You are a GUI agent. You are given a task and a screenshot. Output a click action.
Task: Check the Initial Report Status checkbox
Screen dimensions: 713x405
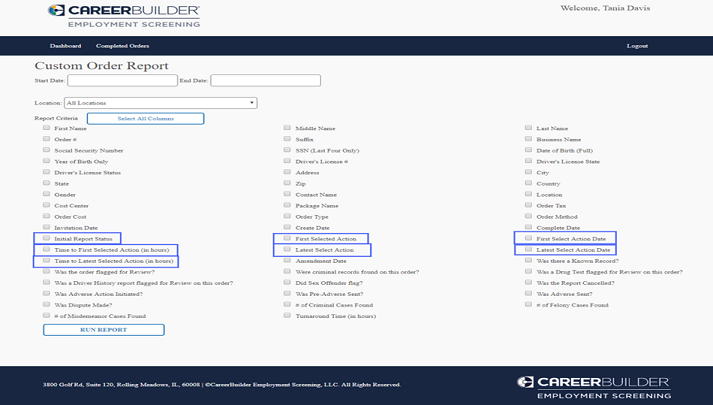[x=46, y=238]
